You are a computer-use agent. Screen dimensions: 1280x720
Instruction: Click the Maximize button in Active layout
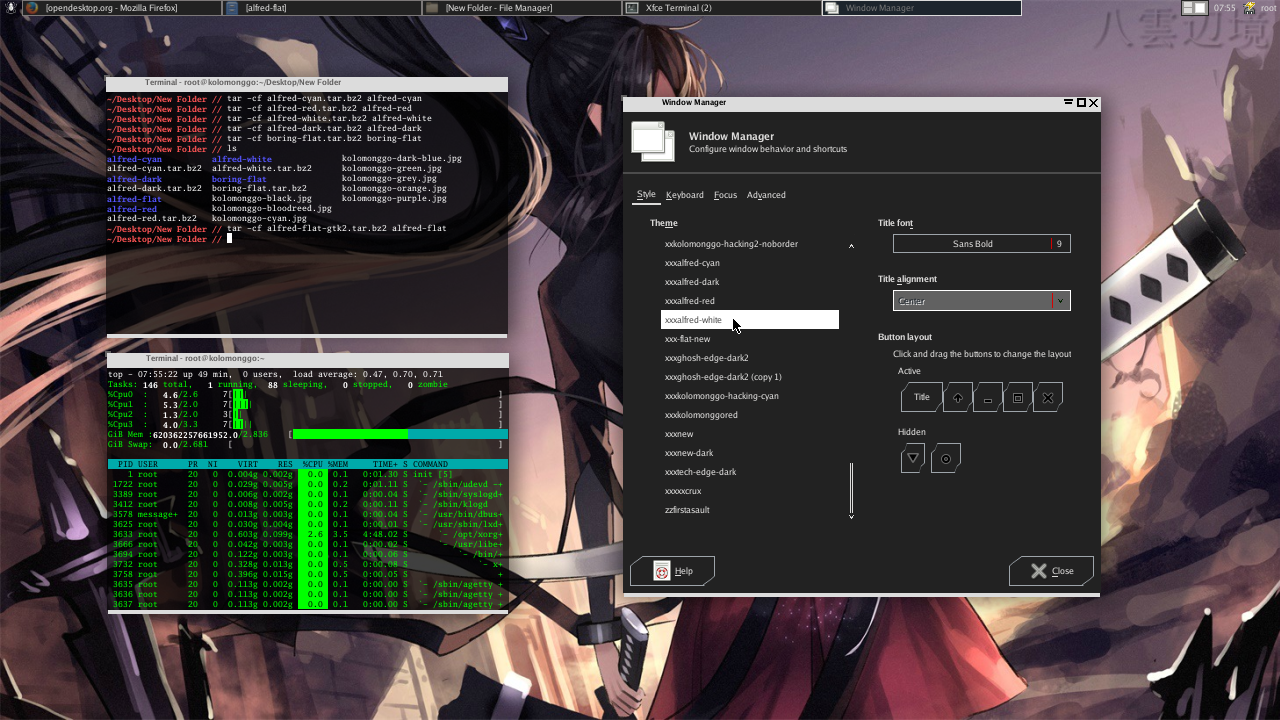click(x=1018, y=397)
